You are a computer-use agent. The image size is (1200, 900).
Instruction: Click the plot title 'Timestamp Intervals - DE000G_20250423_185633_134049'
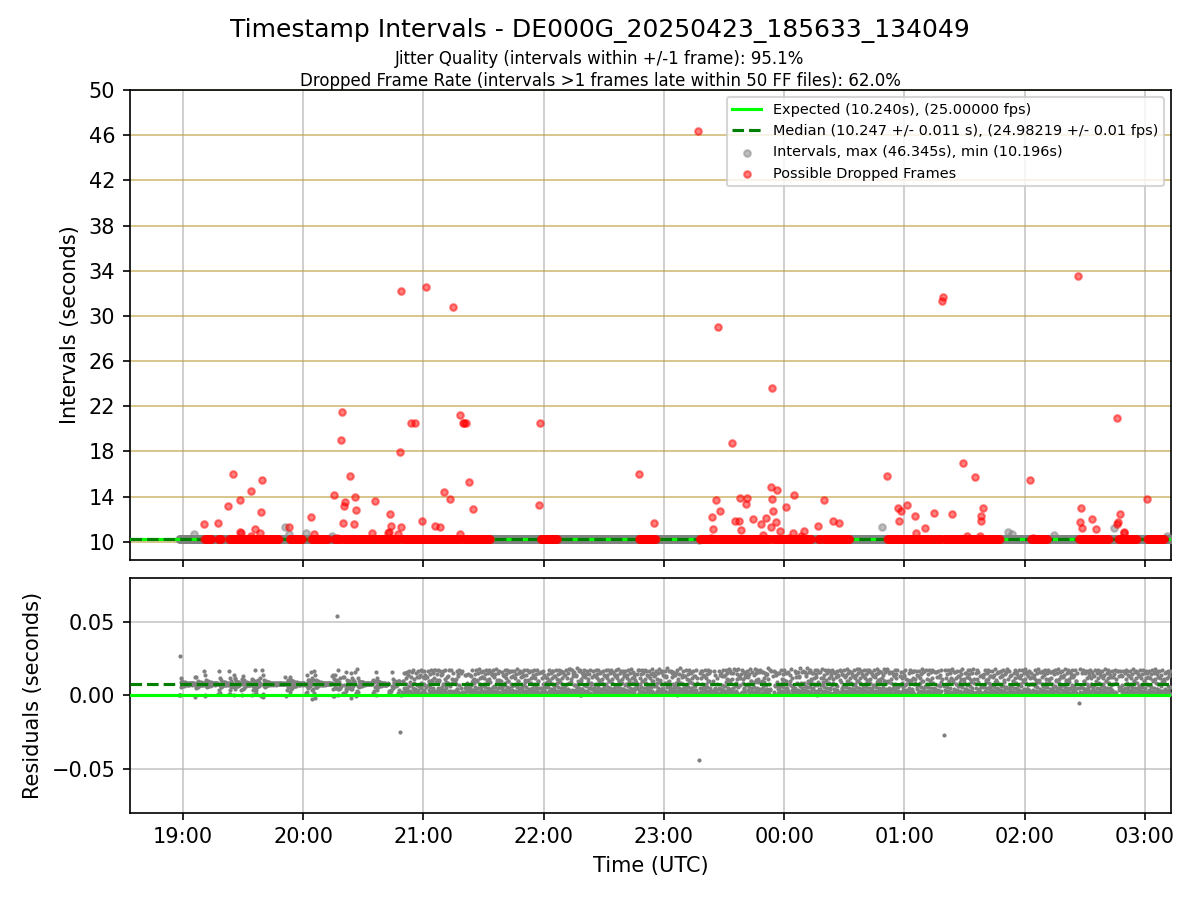tap(599, 29)
